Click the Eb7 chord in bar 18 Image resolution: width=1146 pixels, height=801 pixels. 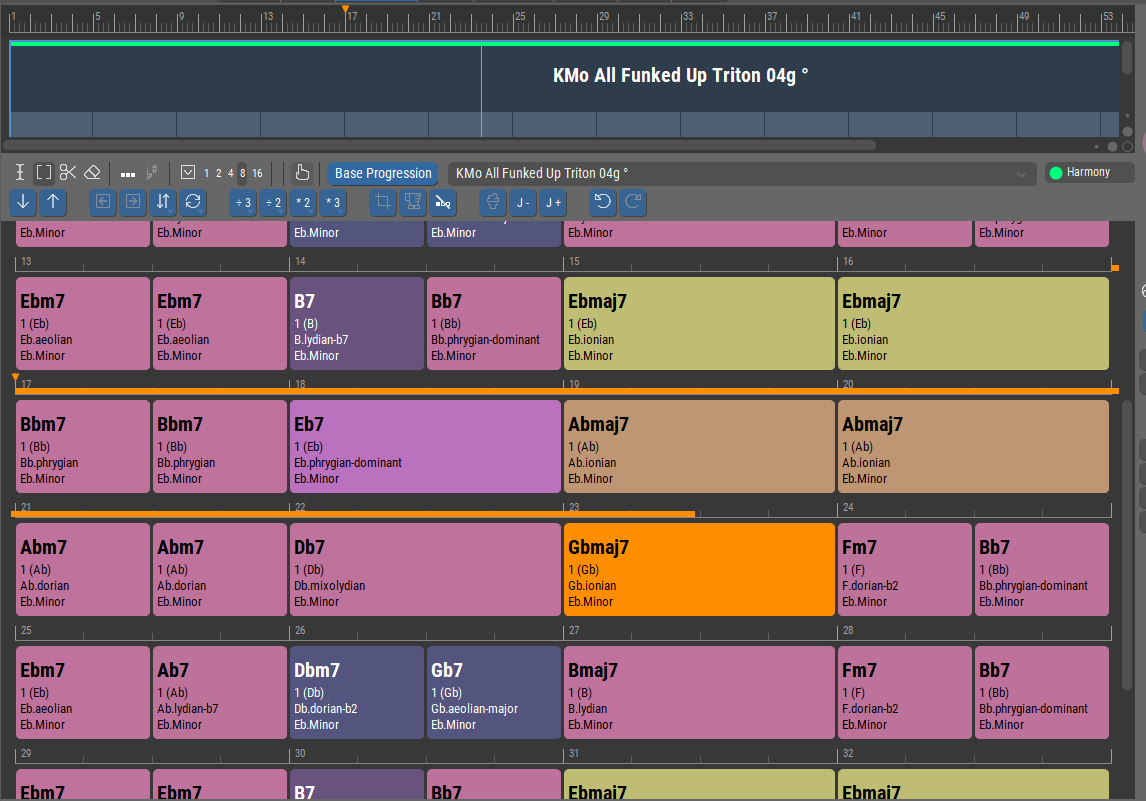tap(425, 447)
